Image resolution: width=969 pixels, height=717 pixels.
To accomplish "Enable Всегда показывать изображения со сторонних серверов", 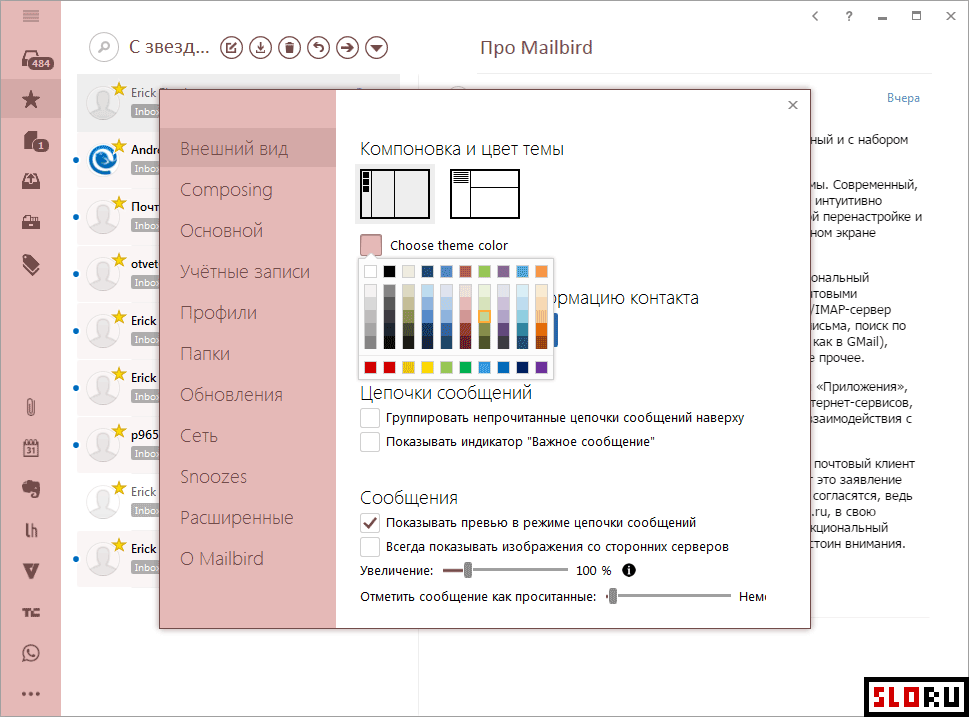I will click(370, 547).
